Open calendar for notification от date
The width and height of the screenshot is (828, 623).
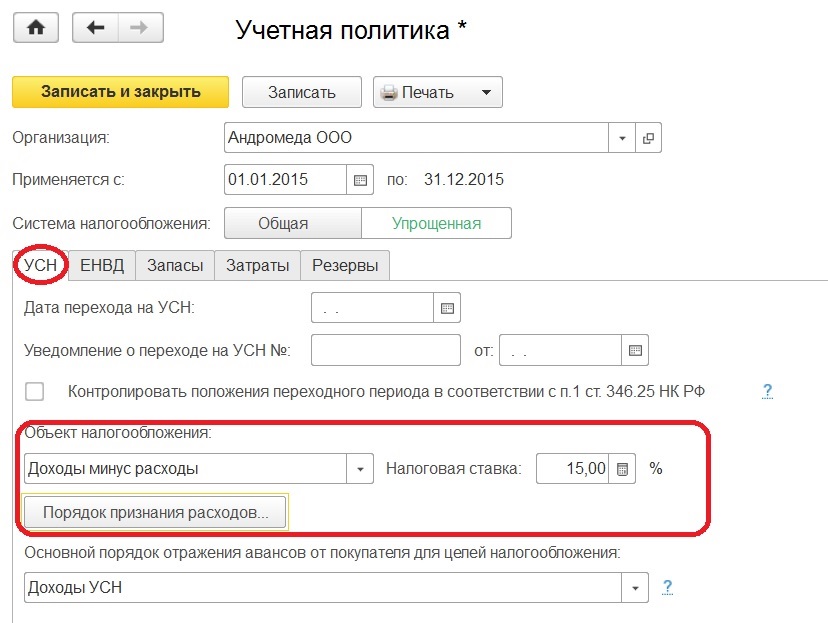point(635,350)
